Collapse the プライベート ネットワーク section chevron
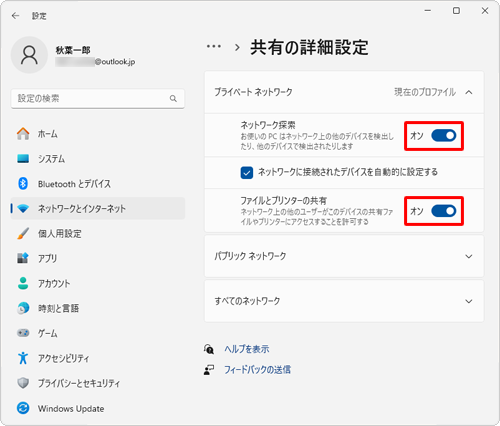This screenshot has height=426, width=500. pos(469,92)
